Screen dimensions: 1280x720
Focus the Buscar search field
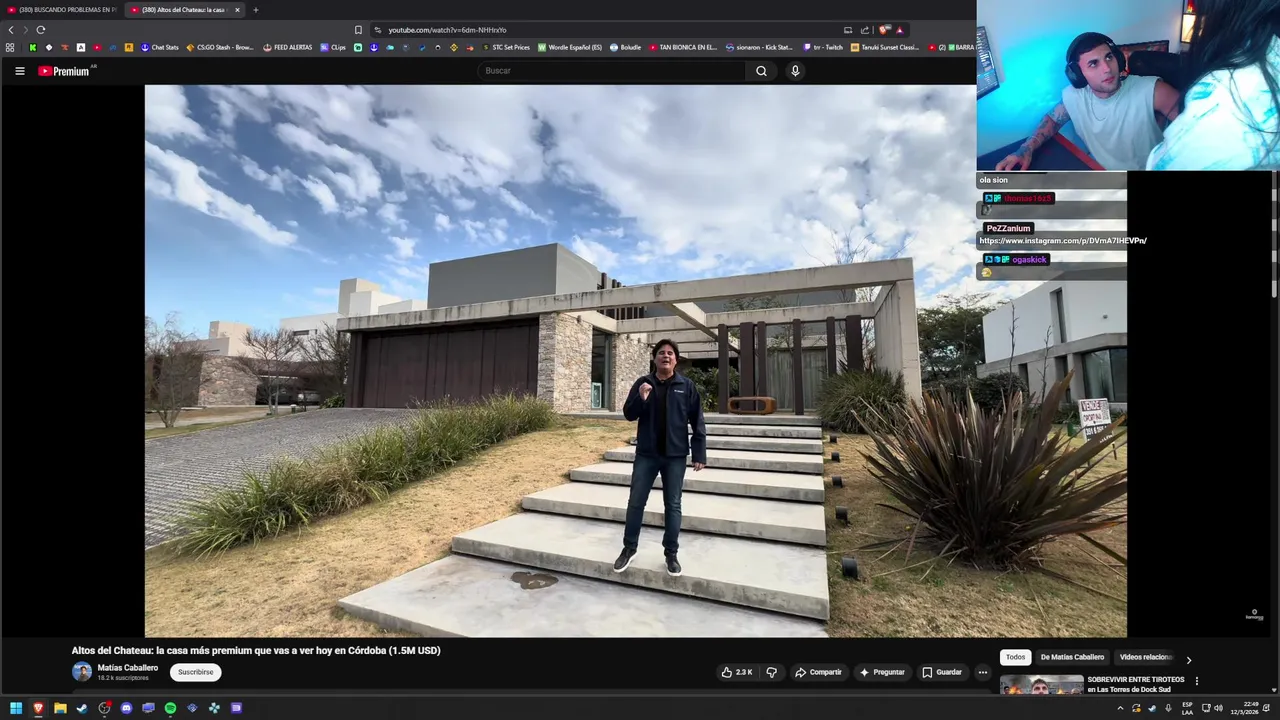[x=611, y=71]
